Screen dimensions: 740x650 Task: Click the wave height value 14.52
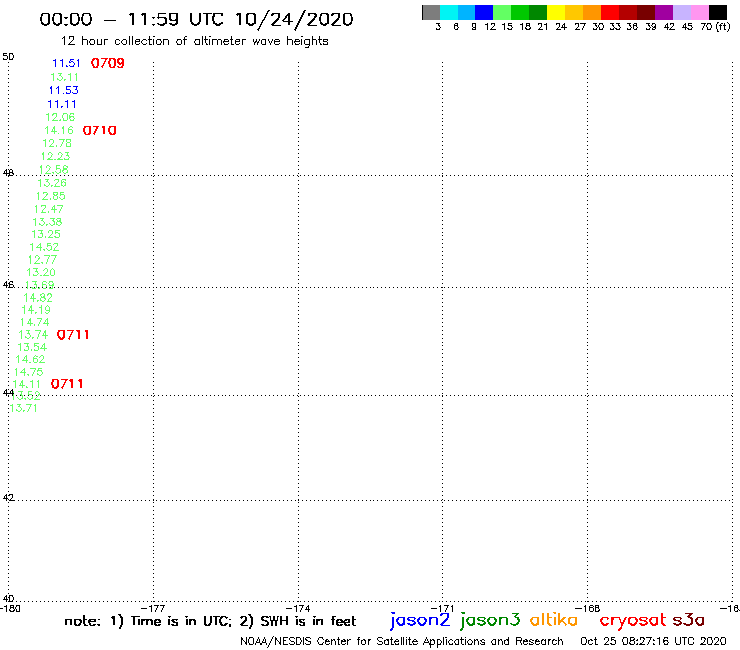[x=44, y=247]
